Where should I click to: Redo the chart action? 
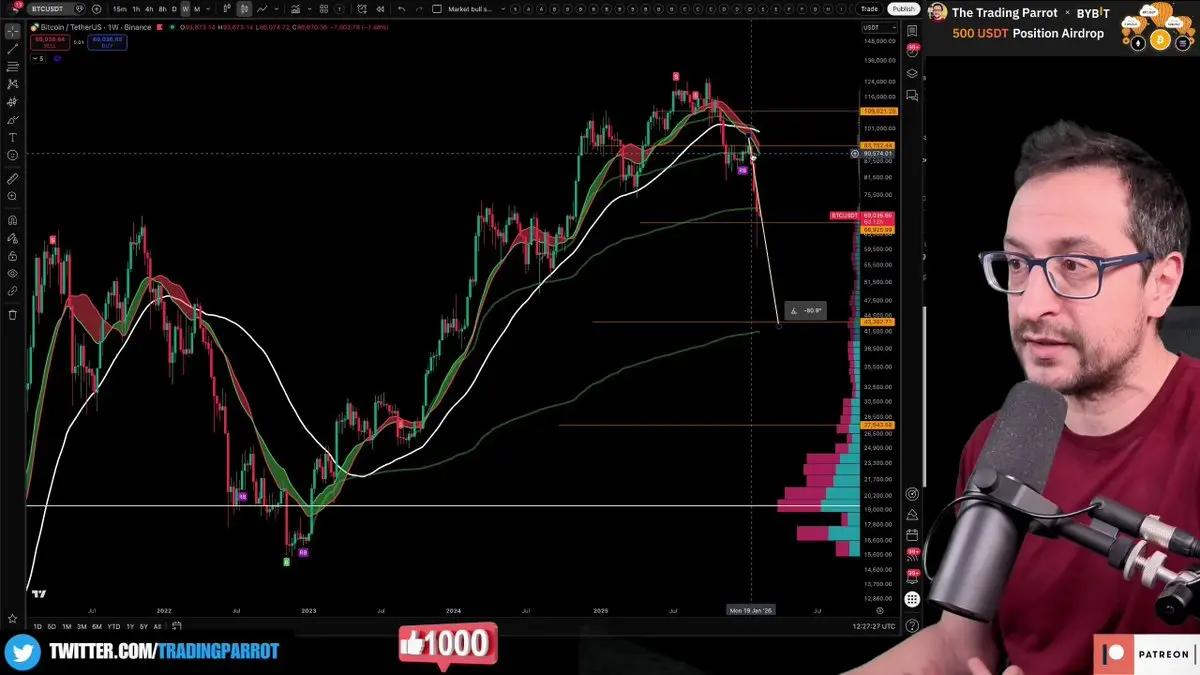point(419,9)
